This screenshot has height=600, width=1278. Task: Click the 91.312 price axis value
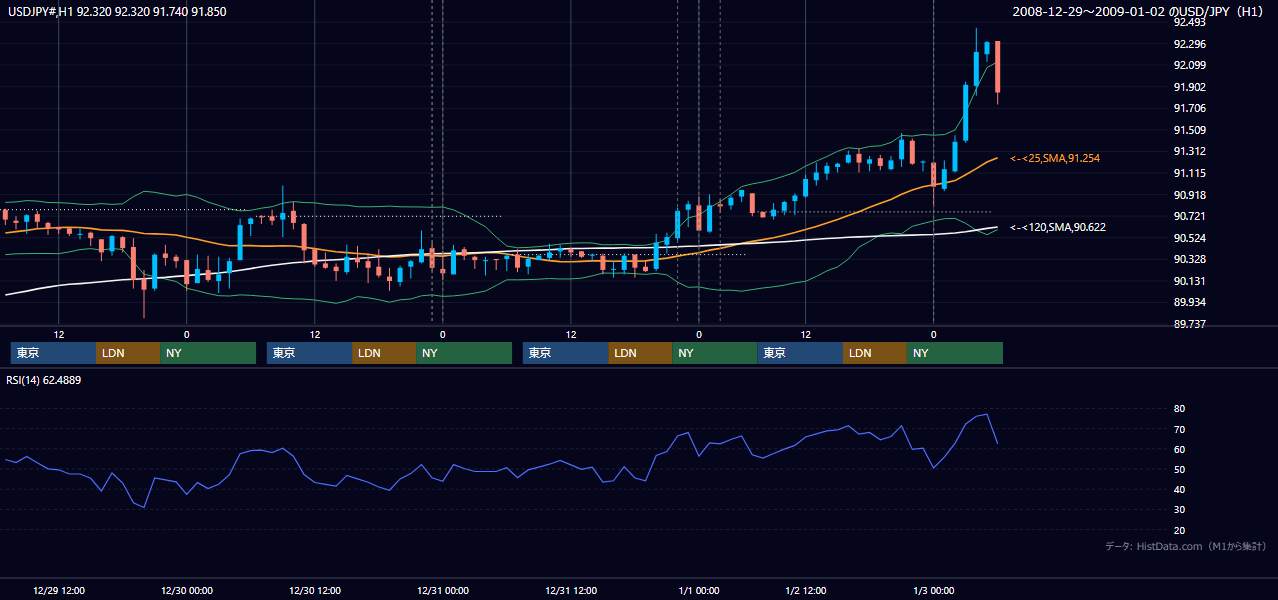click(1189, 151)
